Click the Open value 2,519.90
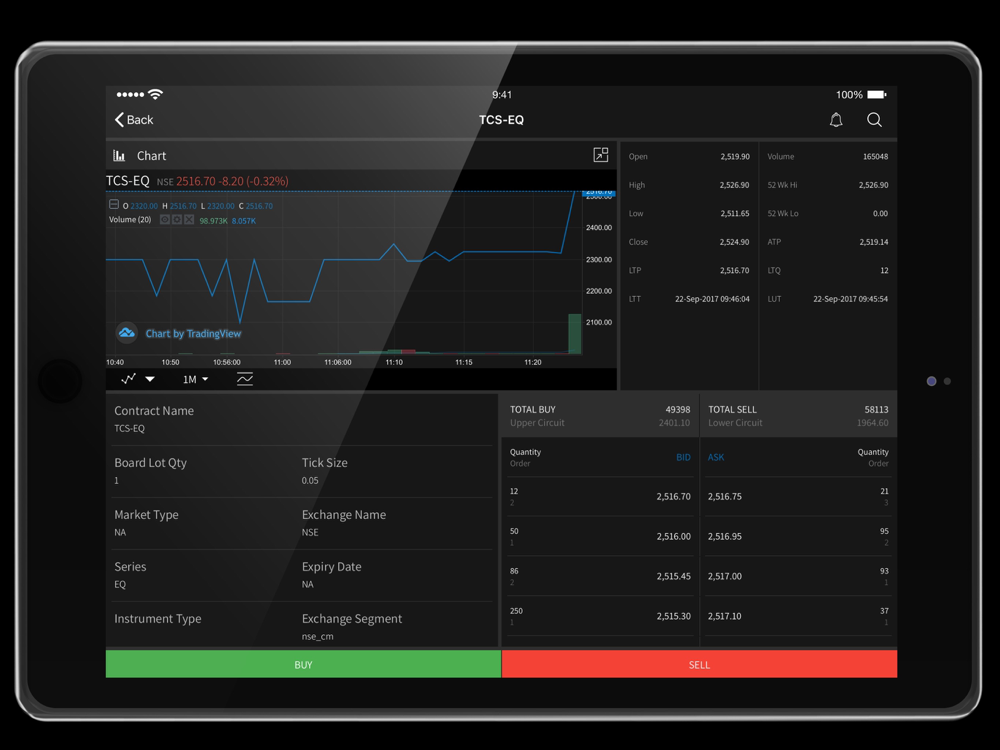The width and height of the screenshot is (1000, 750). pyautogui.click(x=735, y=156)
